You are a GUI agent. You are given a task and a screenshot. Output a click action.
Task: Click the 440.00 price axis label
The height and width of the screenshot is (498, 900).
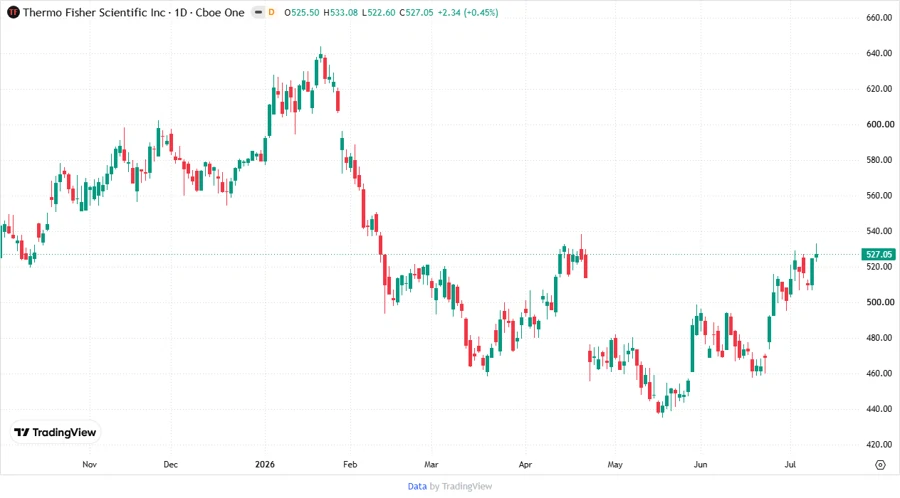click(x=879, y=409)
